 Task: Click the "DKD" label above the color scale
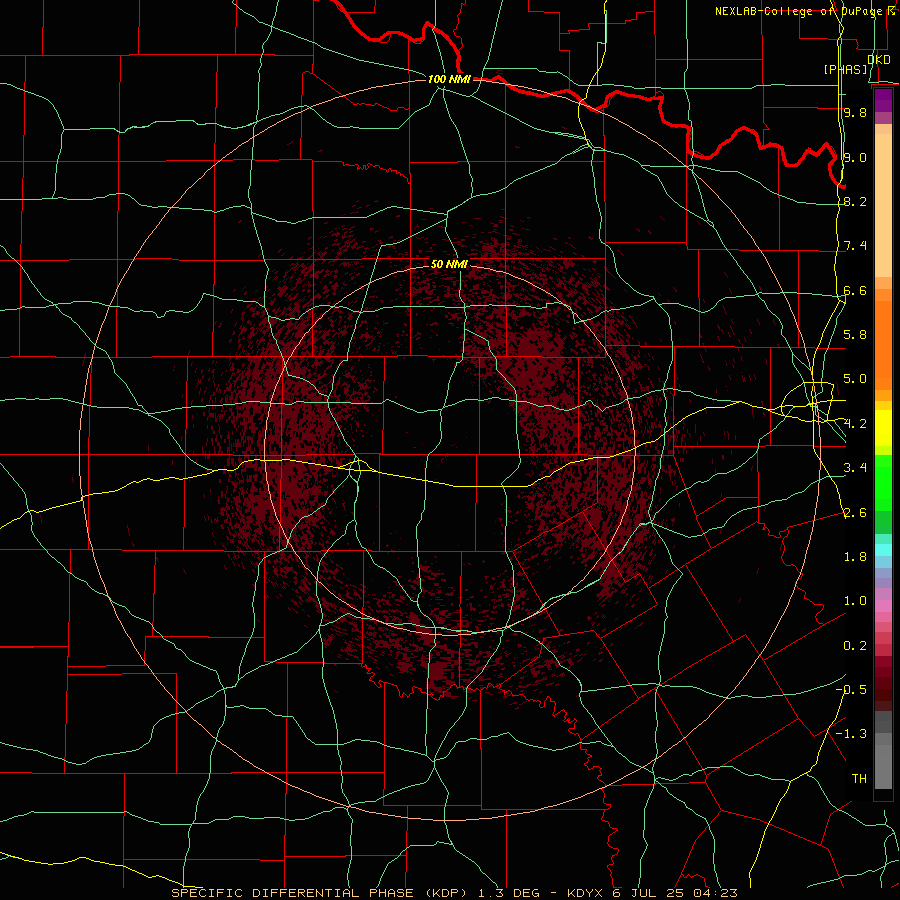click(x=879, y=60)
